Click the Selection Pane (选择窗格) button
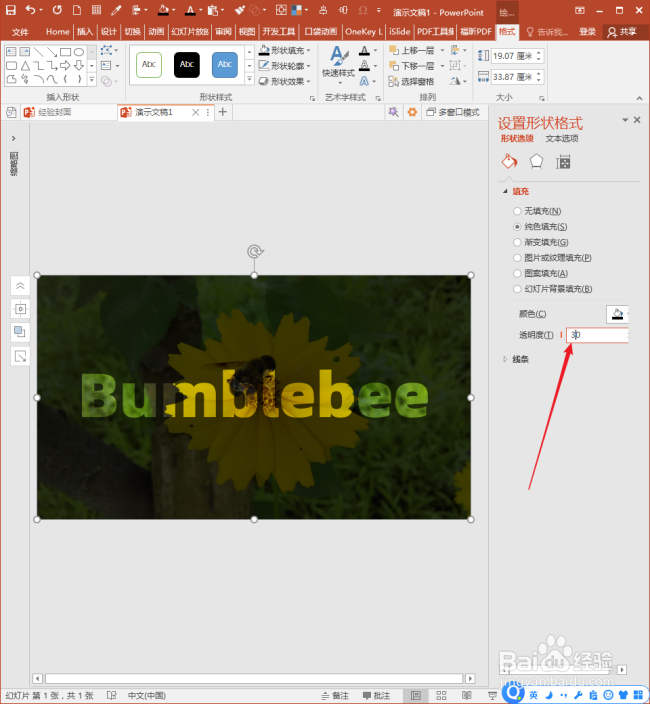This screenshot has height=704, width=650. pyautogui.click(x=412, y=81)
